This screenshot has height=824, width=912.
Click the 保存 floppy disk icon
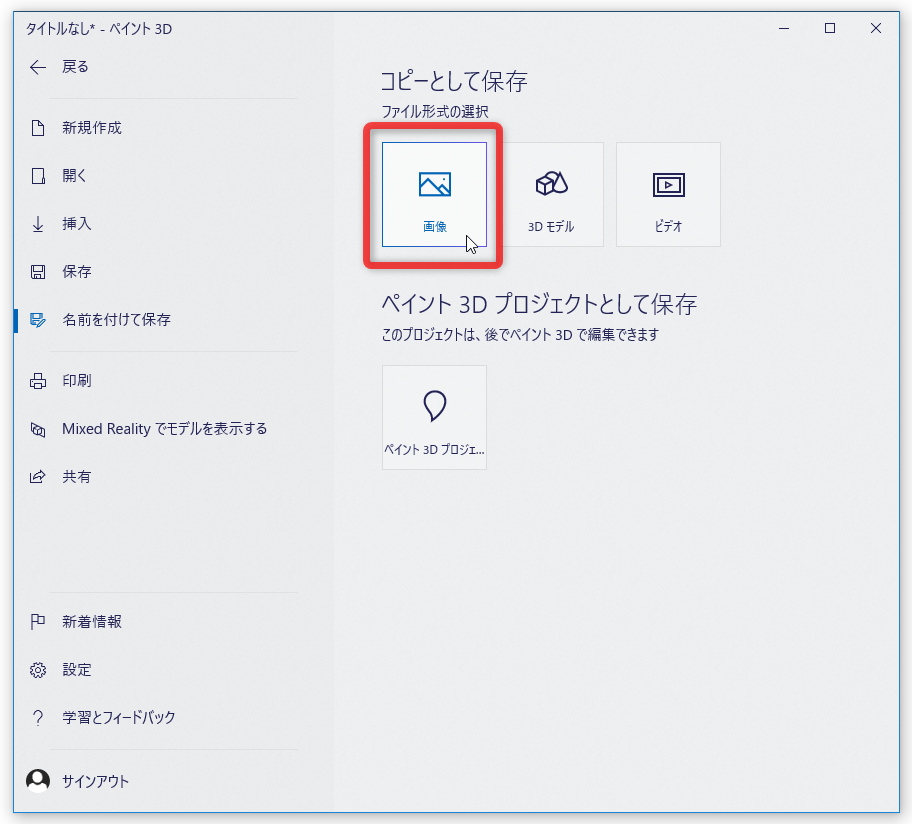38,272
